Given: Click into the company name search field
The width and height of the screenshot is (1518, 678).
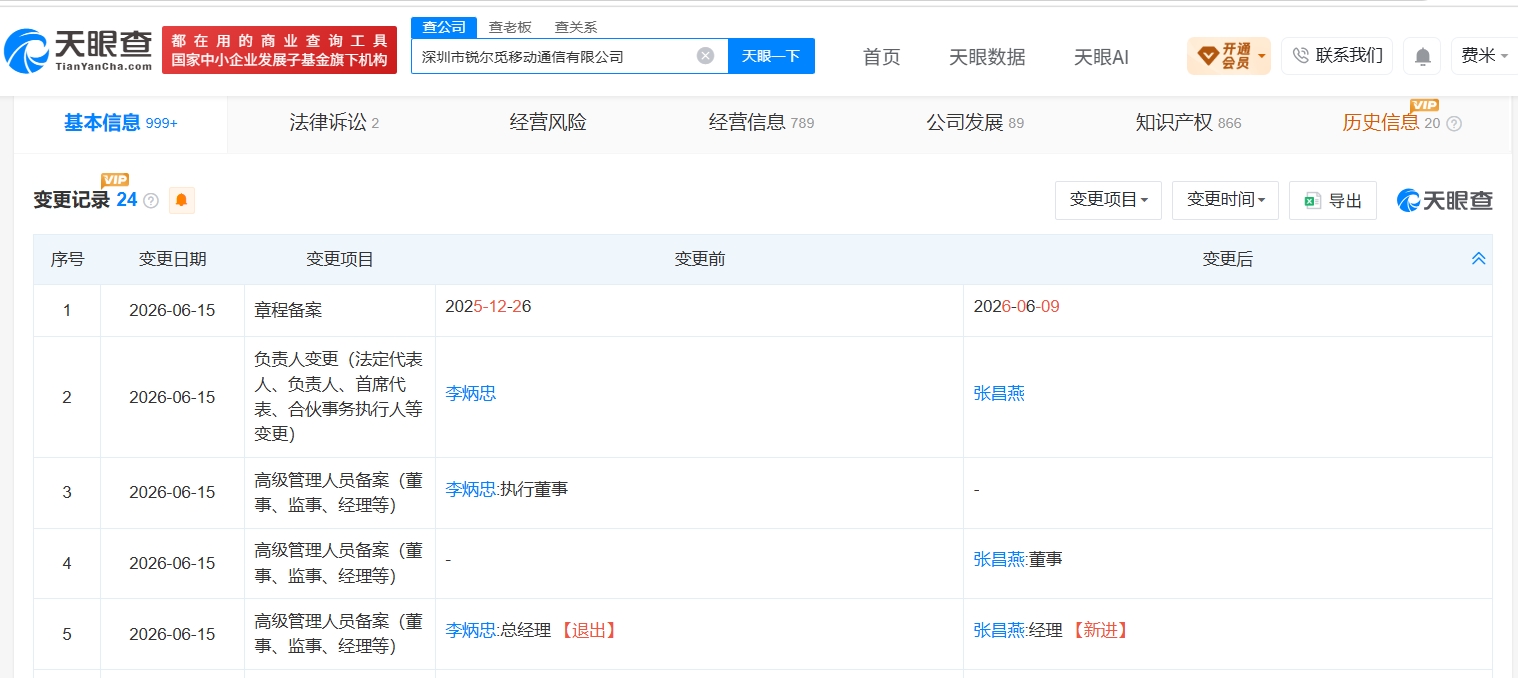Looking at the screenshot, I should pyautogui.click(x=555, y=56).
